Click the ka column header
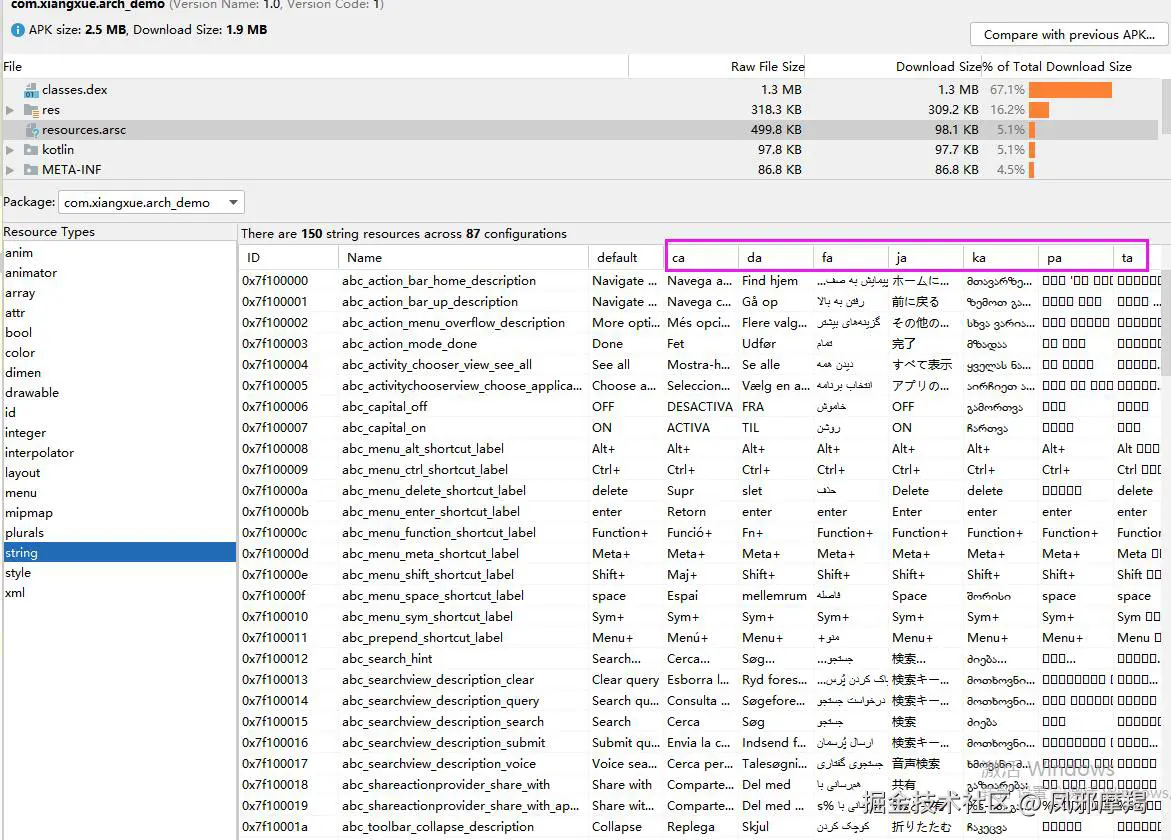1171x840 pixels. coord(1001,258)
